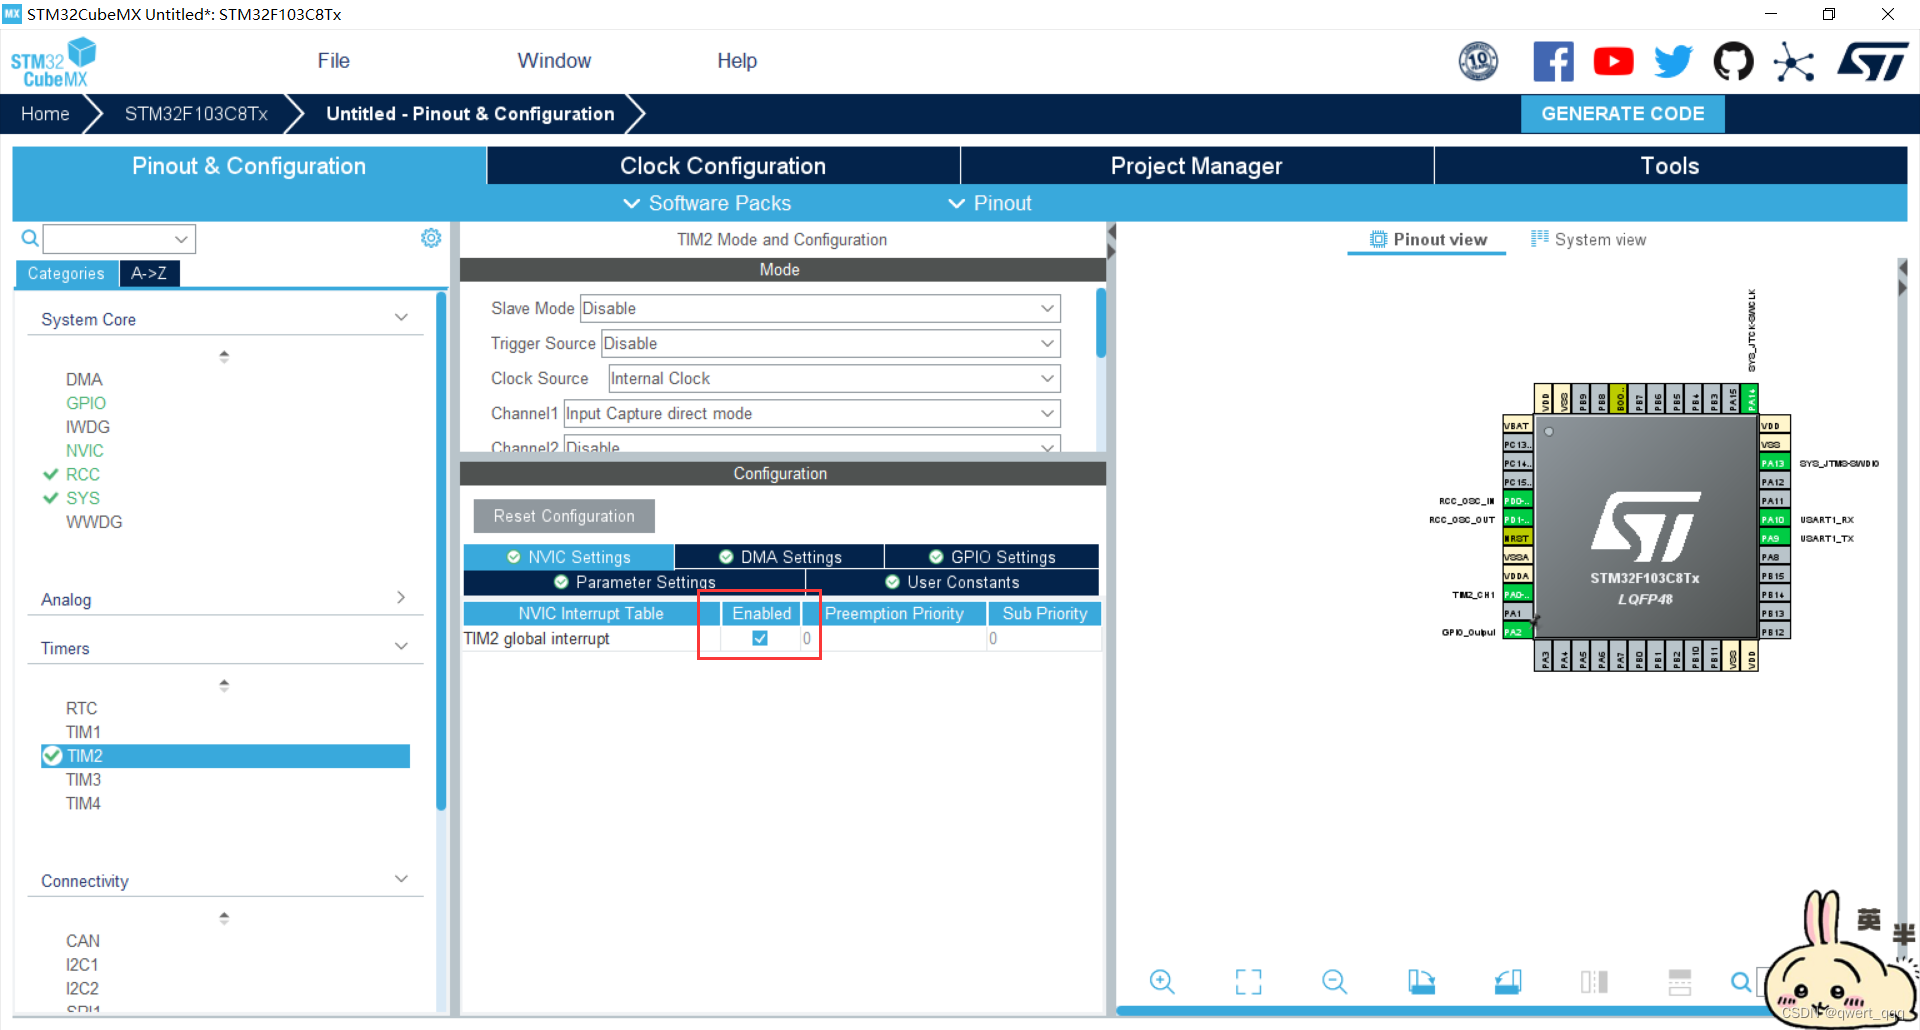
Task: Select TIM3 in the Timers list
Action: (x=83, y=780)
